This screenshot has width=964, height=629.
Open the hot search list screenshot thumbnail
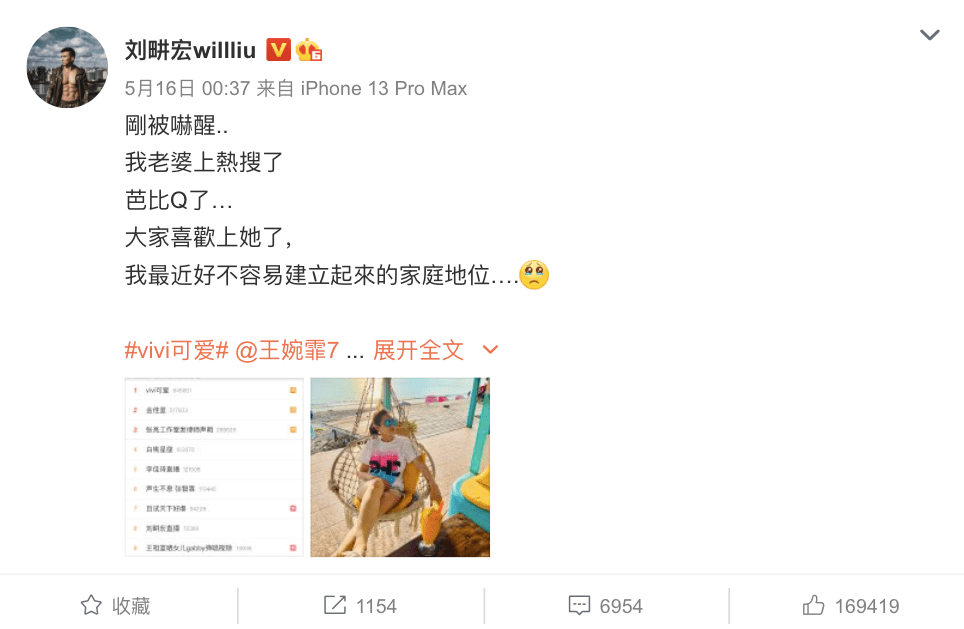[214, 467]
